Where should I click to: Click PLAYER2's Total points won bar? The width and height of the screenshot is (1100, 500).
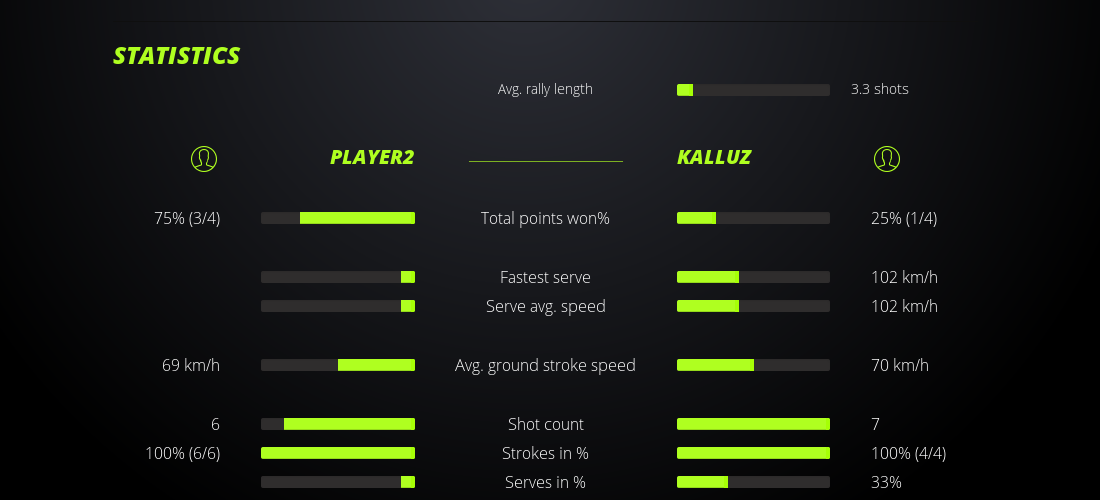pyautogui.click(x=338, y=218)
